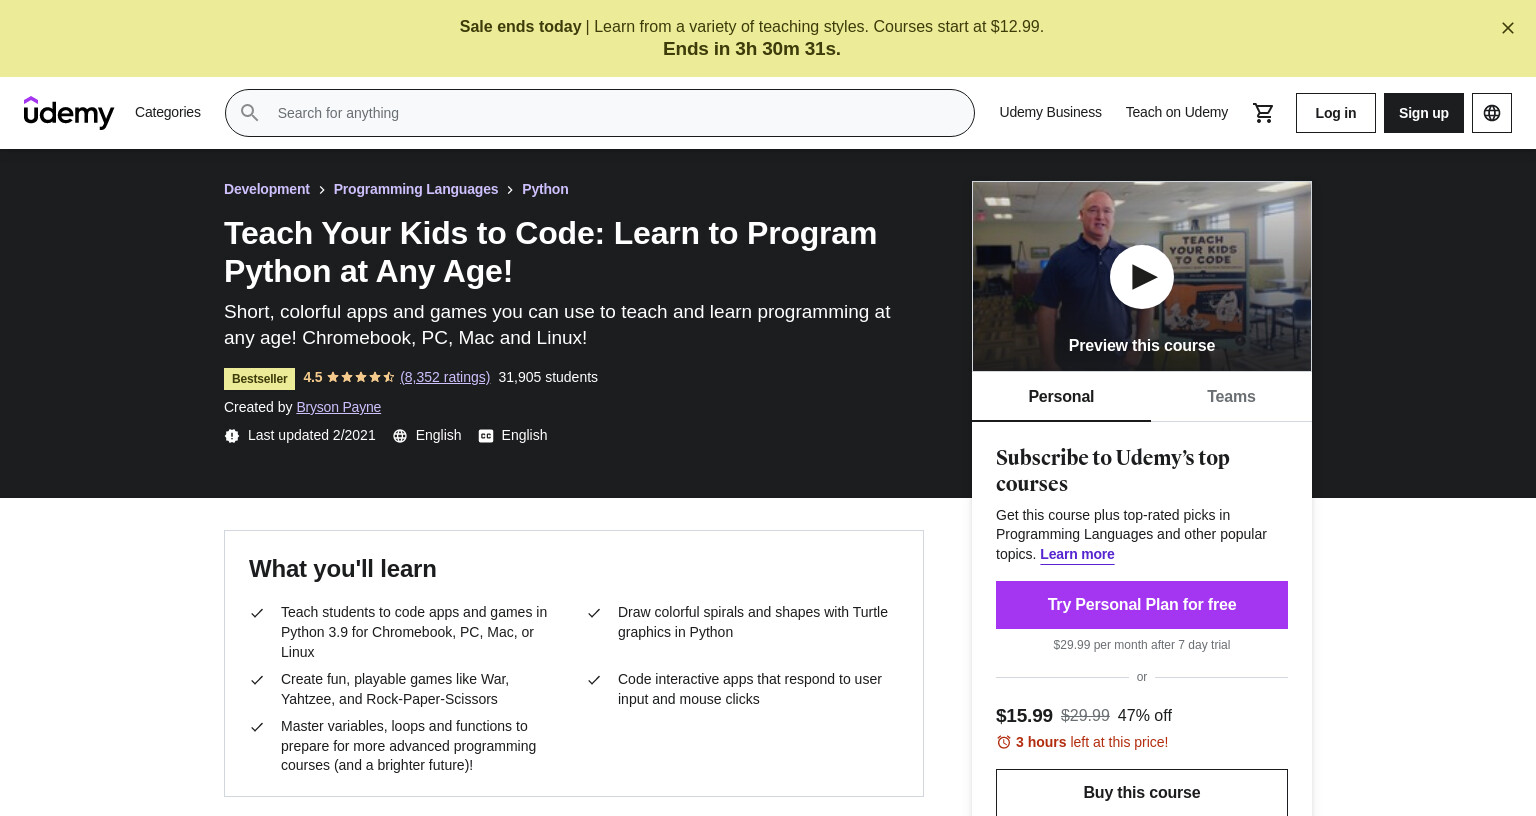This screenshot has width=1536, height=816.
Task: Click '47% off' discount text
Action: click(x=1145, y=716)
